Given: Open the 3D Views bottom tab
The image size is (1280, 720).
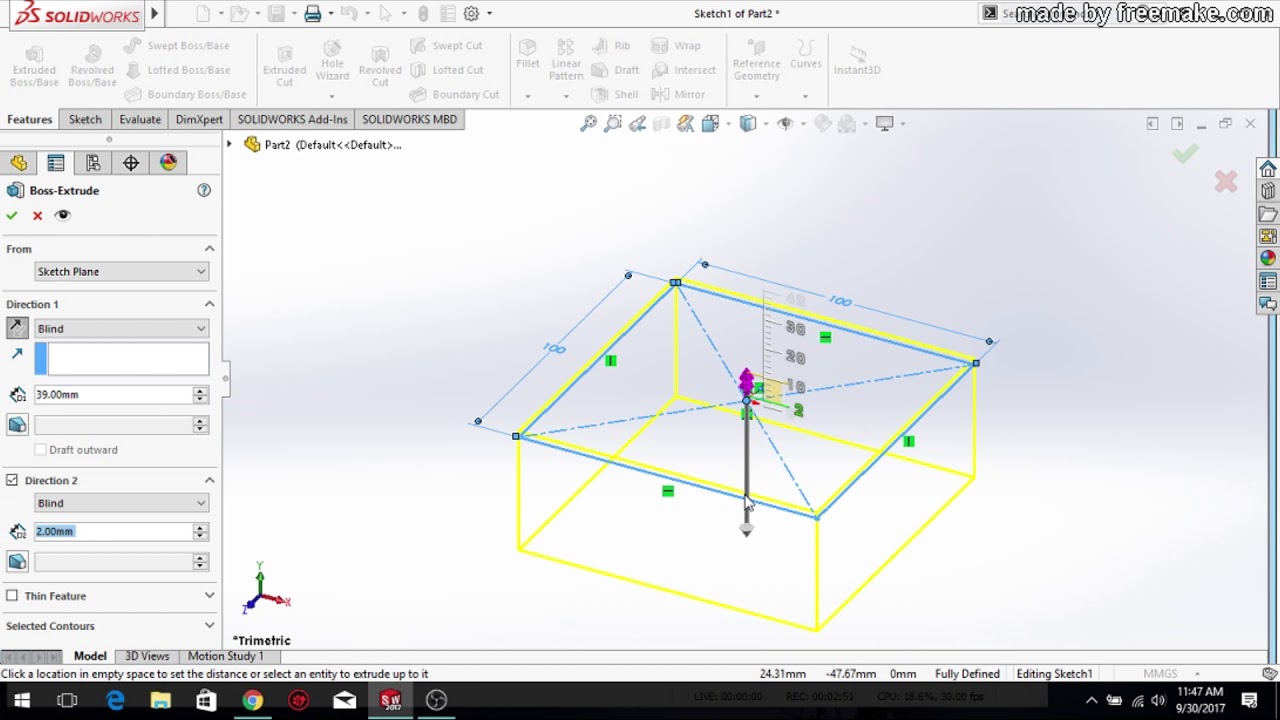Looking at the screenshot, I should point(147,656).
